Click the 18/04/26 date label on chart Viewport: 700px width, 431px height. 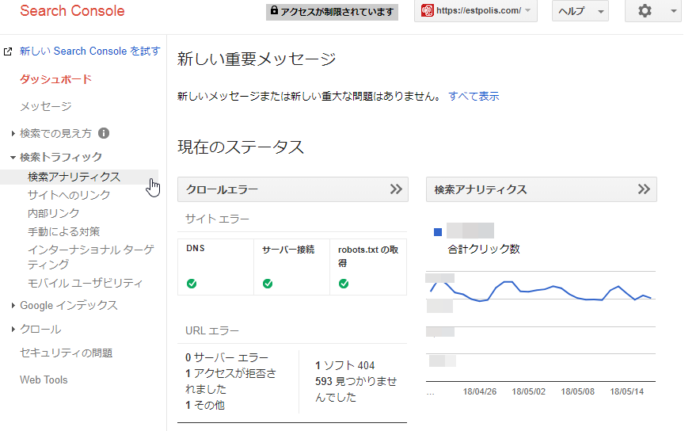[479, 392]
